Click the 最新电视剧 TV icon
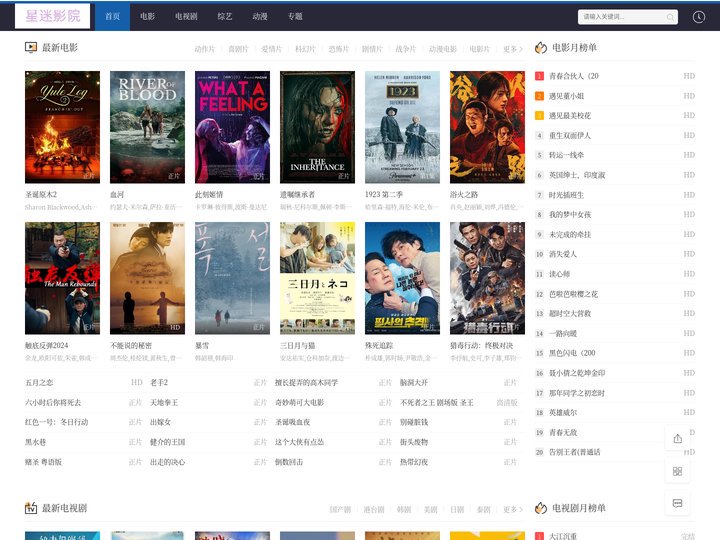Screen dimensions: 720x540 [x=31, y=508]
